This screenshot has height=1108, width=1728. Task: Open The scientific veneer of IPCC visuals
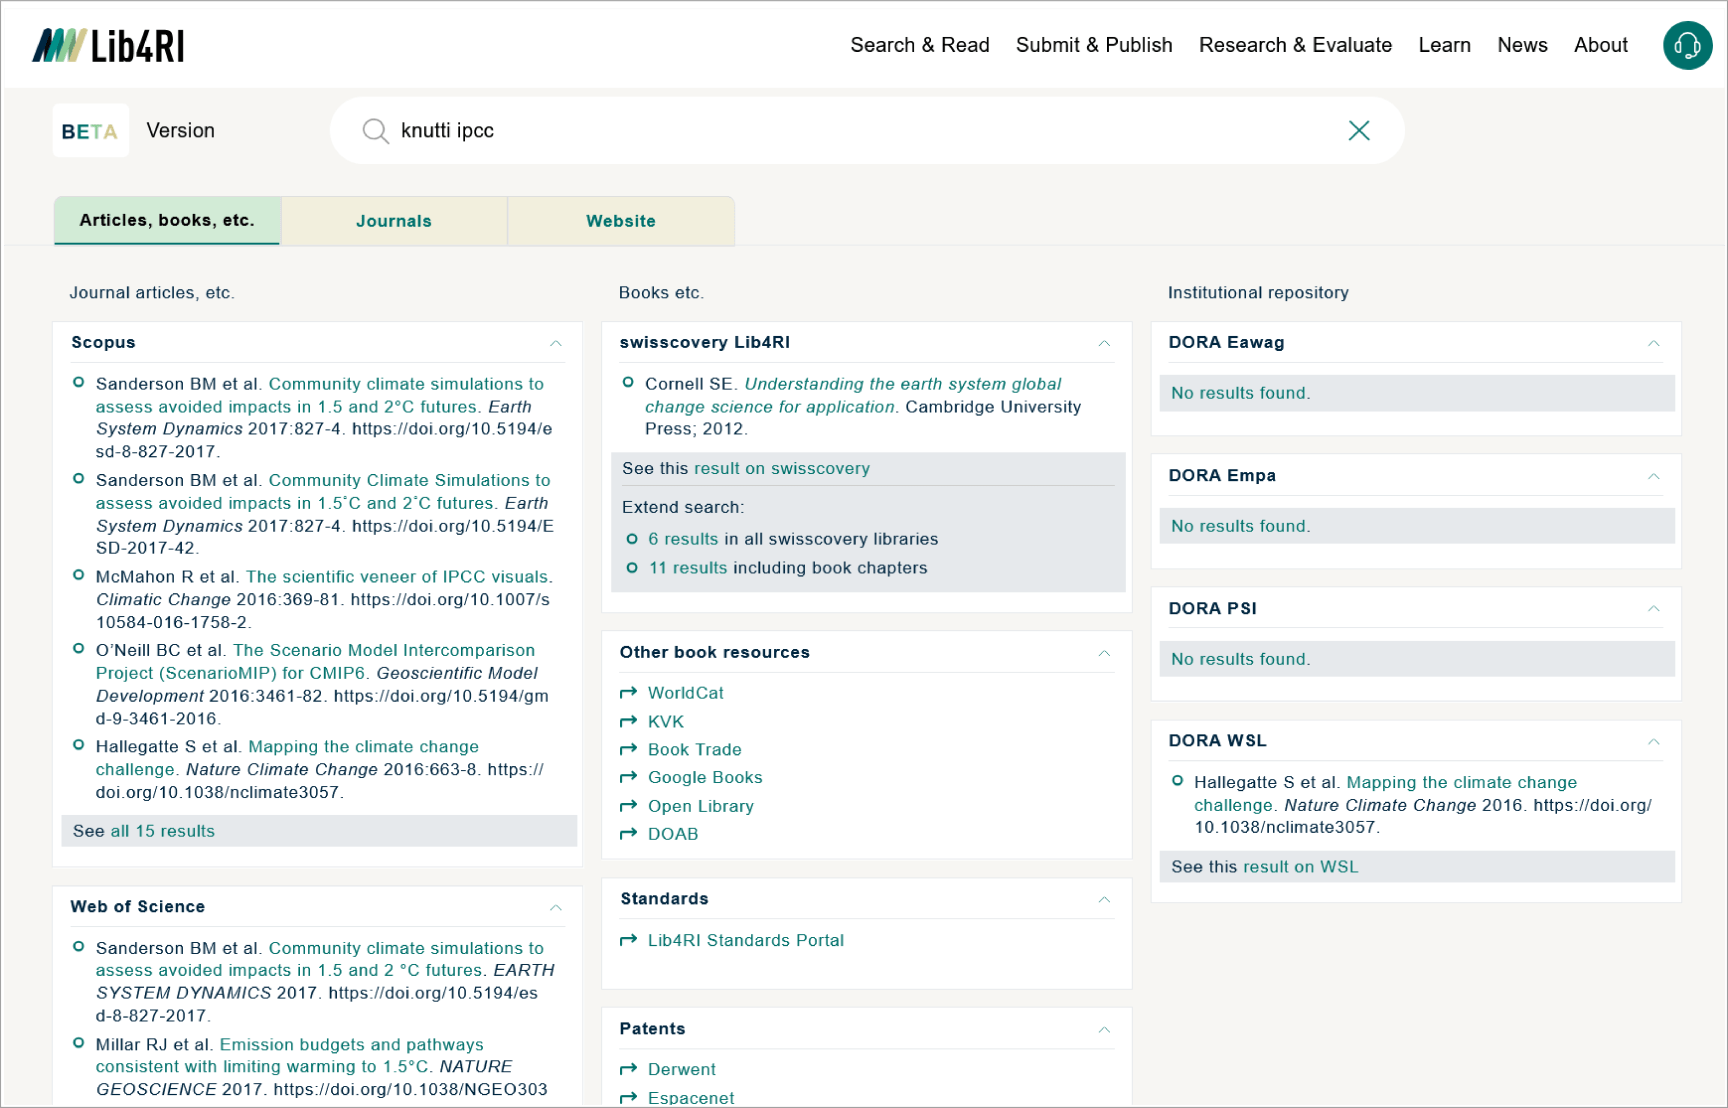click(397, 577)
